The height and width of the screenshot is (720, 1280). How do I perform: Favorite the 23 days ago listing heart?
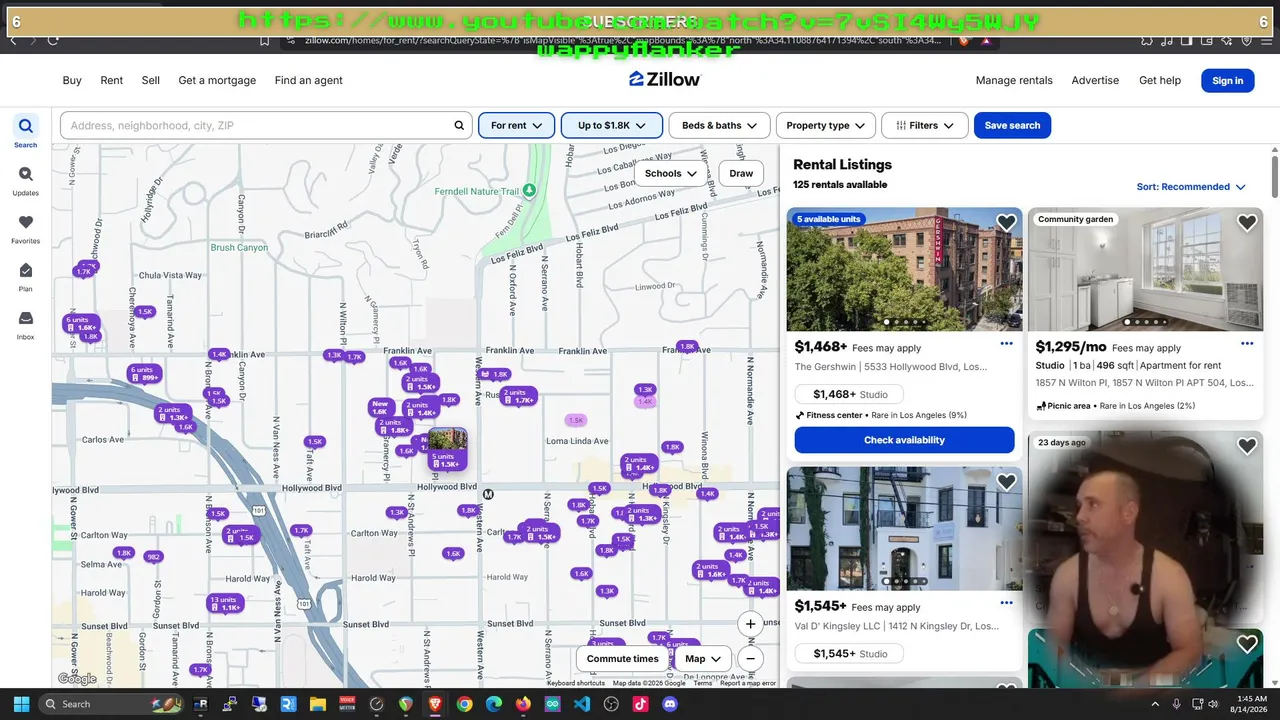[1247, 446]
